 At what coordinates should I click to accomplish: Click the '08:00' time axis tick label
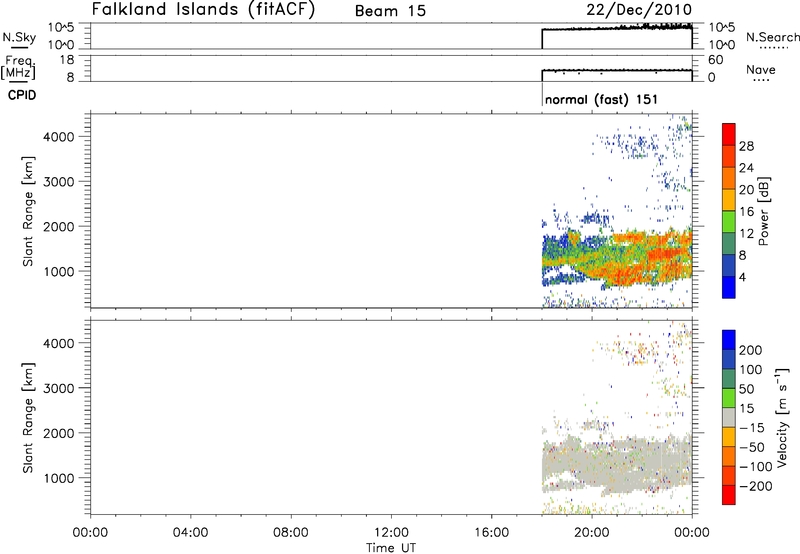[291, 533]
